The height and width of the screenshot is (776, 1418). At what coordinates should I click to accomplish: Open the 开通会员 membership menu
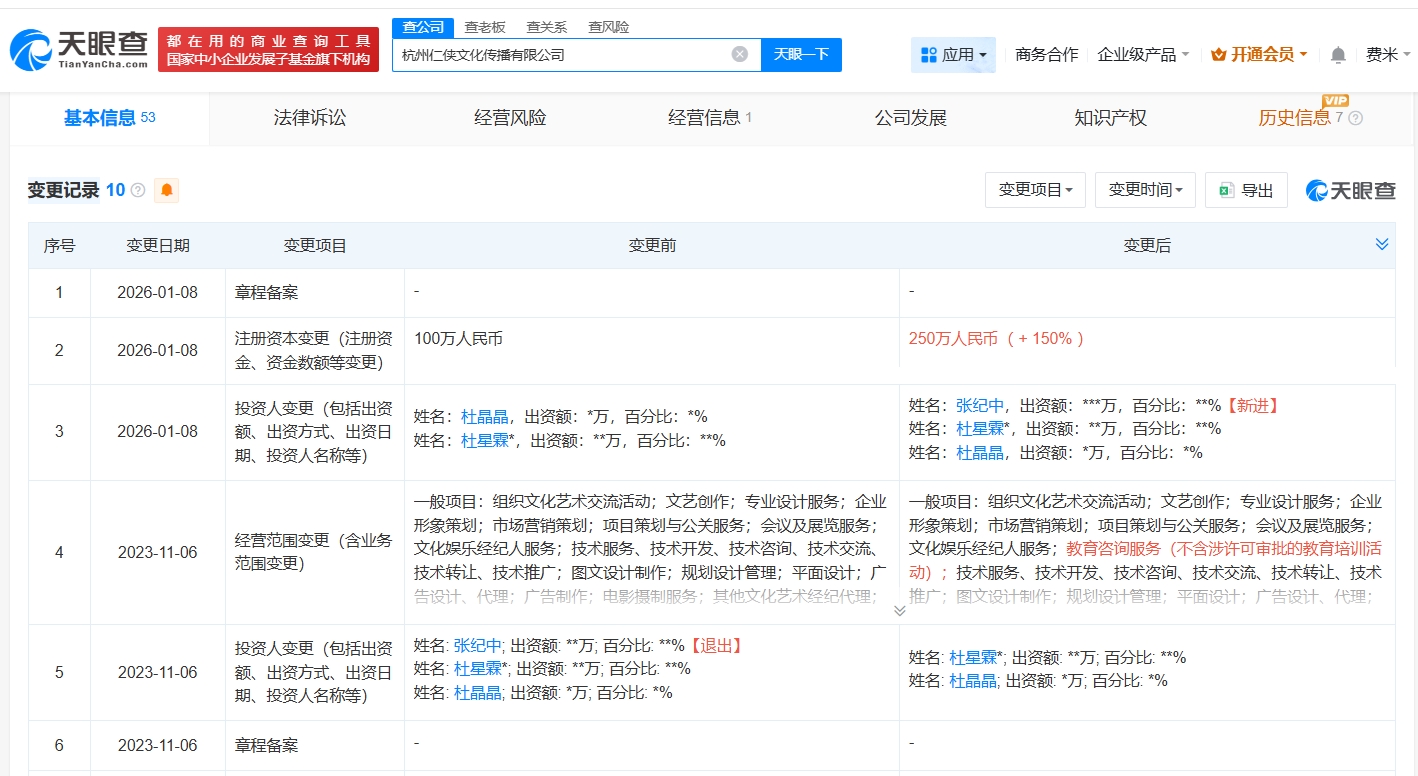[x=1258, y=55]
